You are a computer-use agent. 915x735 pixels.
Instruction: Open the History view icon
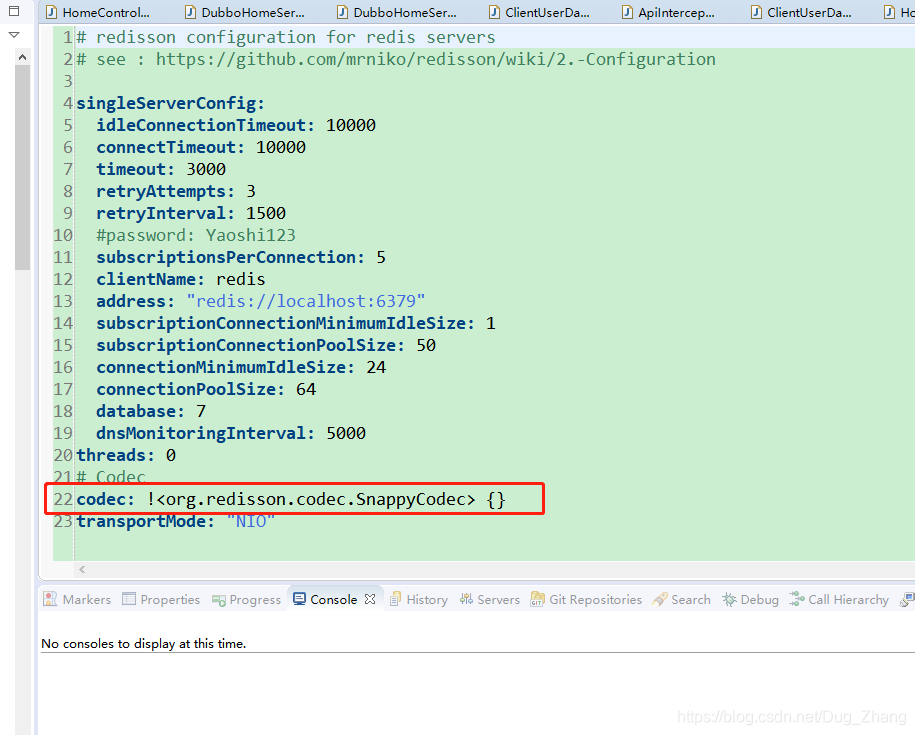click(x=396, y=599)
